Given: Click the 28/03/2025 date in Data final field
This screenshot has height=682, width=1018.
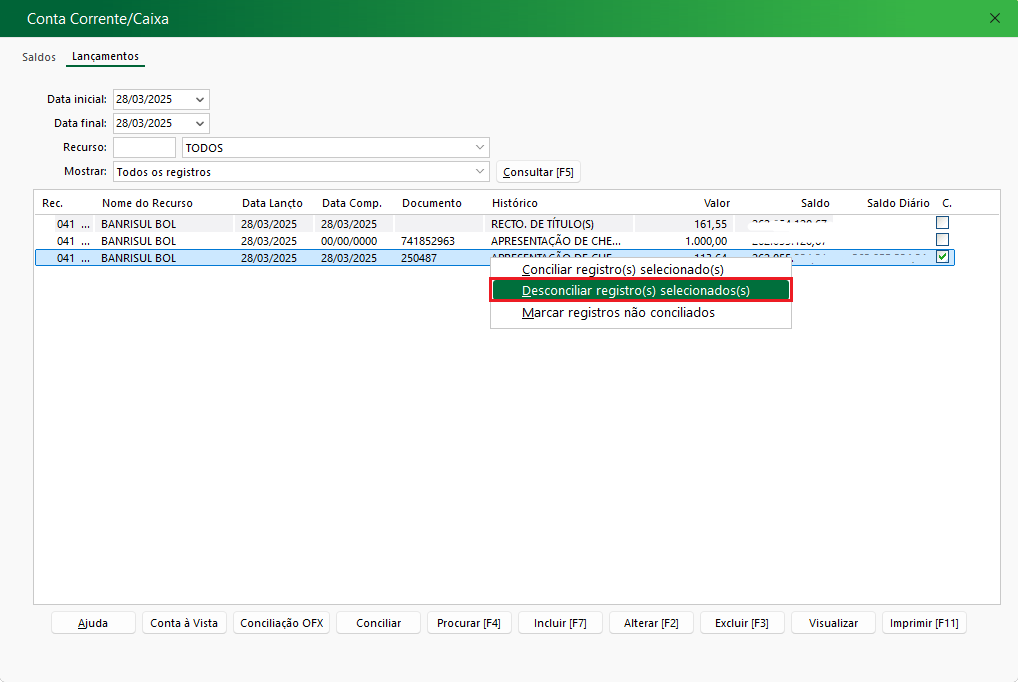Looking at the screenshot, I should click(144, 123).
